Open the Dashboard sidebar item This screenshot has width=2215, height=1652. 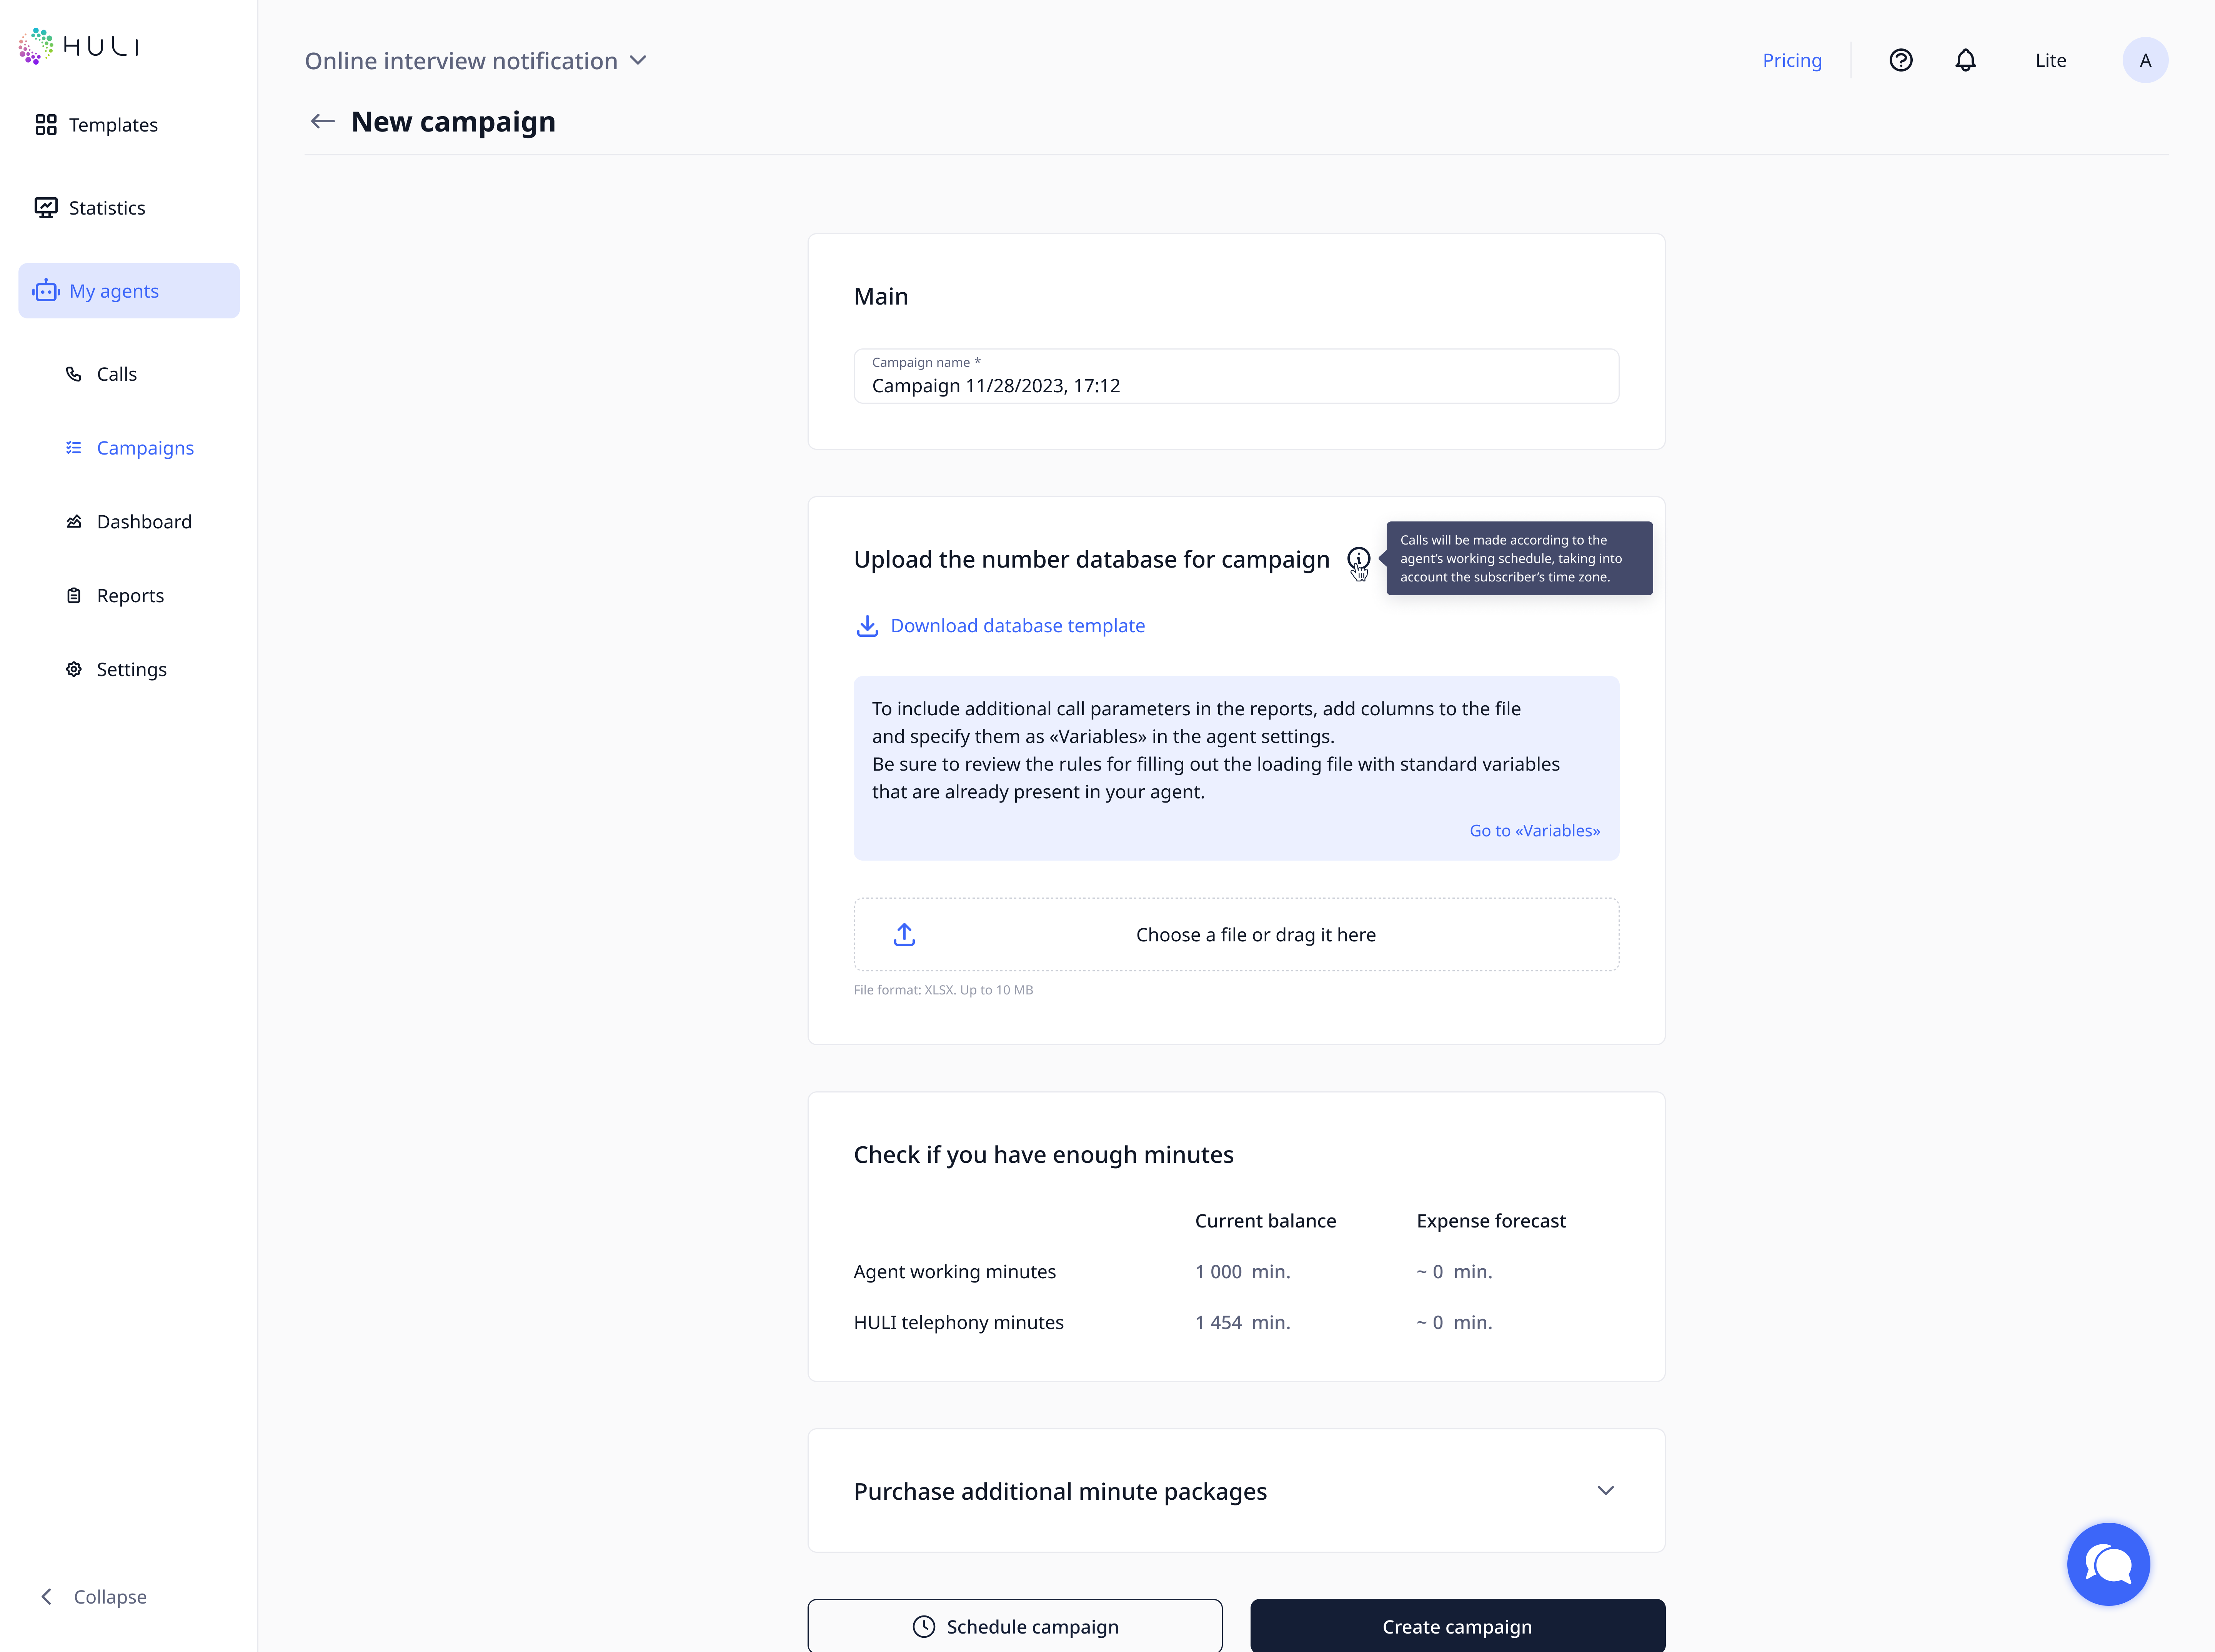[x=144, y=522]
